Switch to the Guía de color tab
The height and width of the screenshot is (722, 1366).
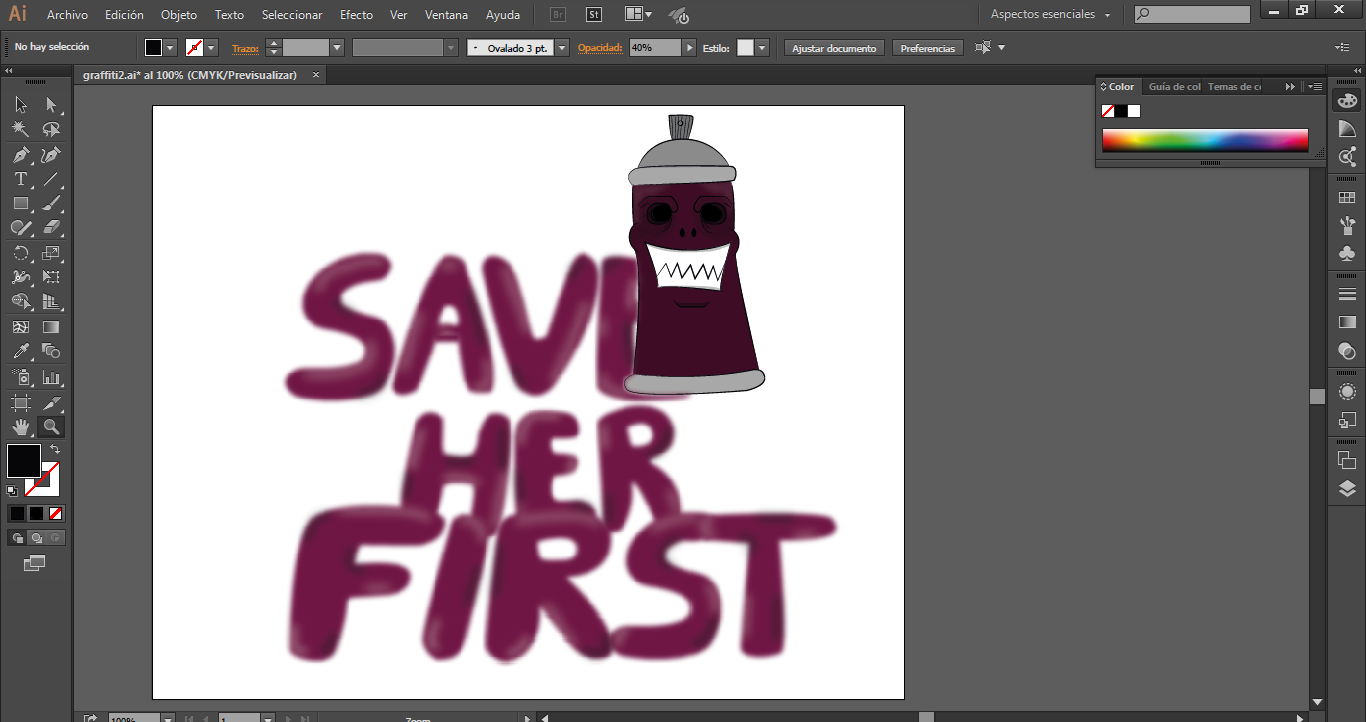point(1174,87)
